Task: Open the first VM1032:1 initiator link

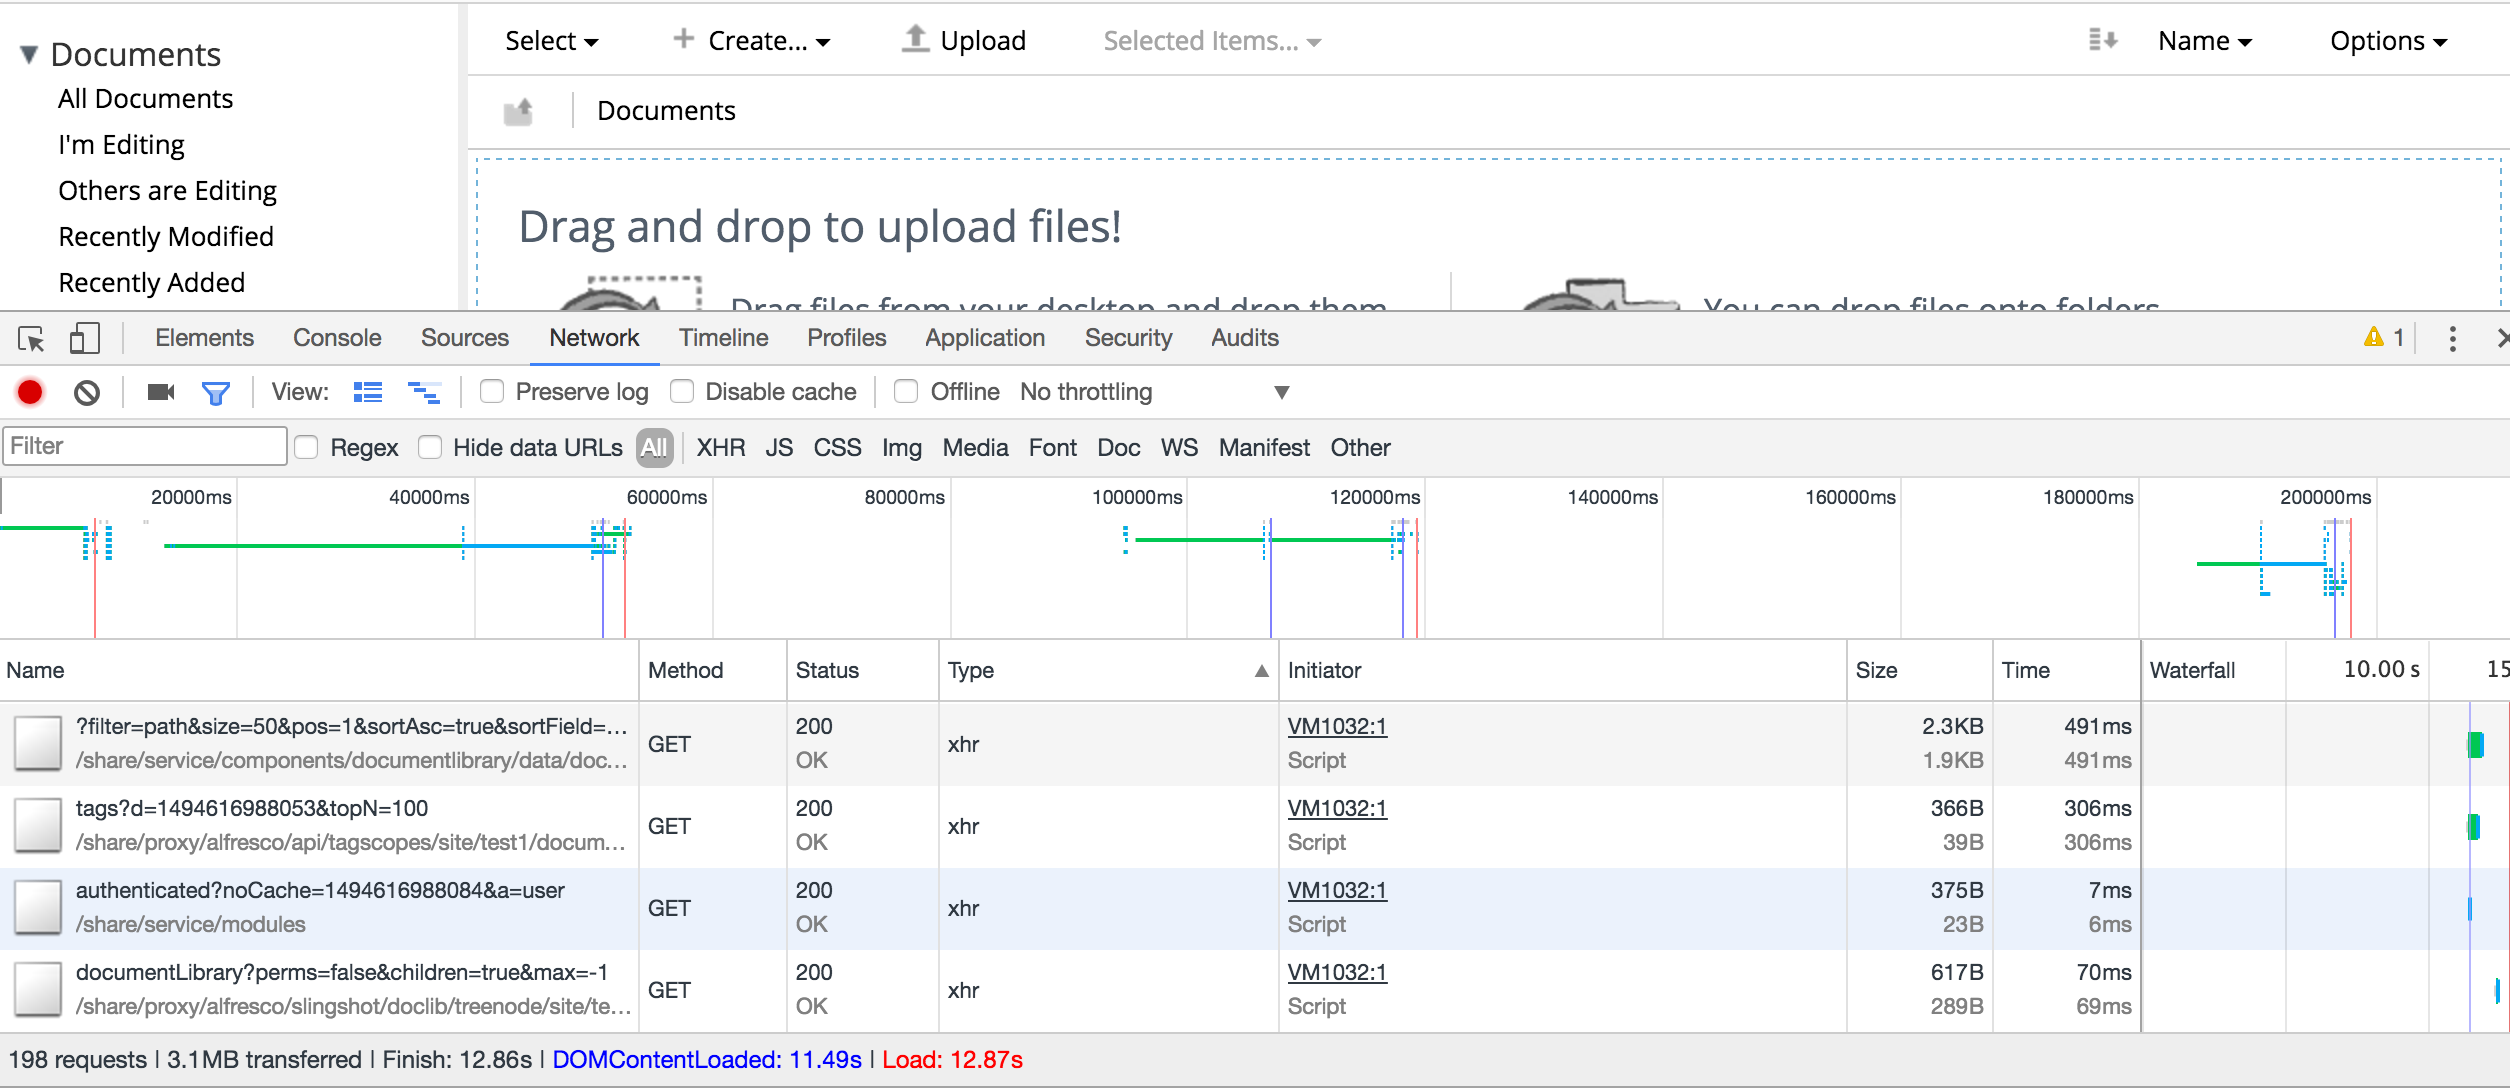Action: pyautogui.click(x=1337, y=726)
